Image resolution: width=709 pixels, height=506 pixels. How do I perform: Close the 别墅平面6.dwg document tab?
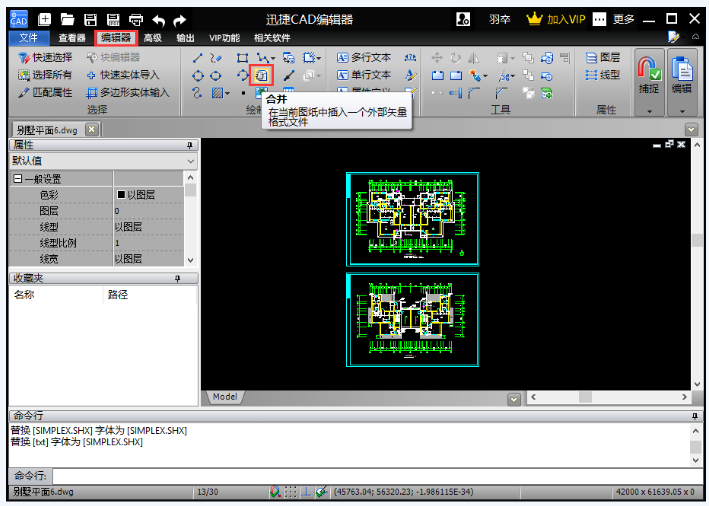(92, 130)
